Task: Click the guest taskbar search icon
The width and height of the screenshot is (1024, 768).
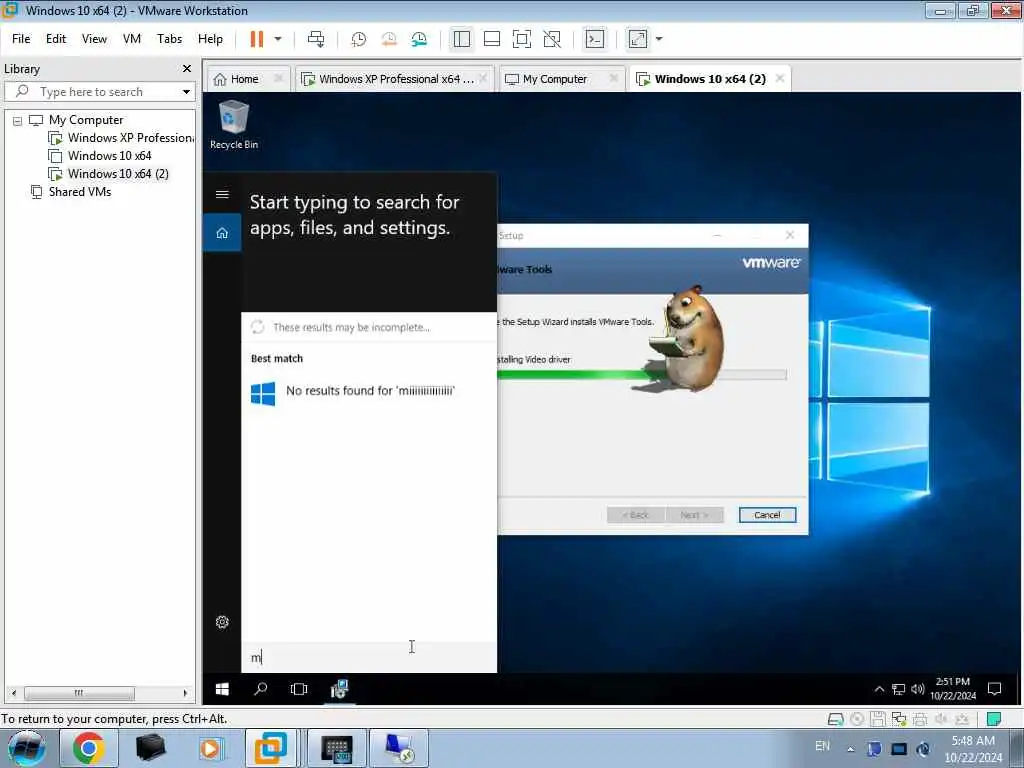Action: coord(261,689)
